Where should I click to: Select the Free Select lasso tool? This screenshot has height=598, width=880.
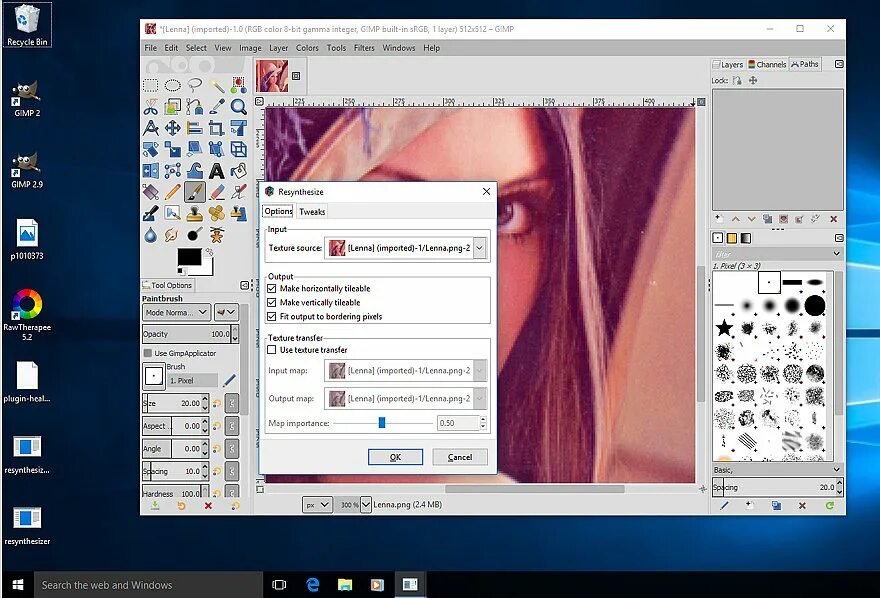tap(195, 85)
